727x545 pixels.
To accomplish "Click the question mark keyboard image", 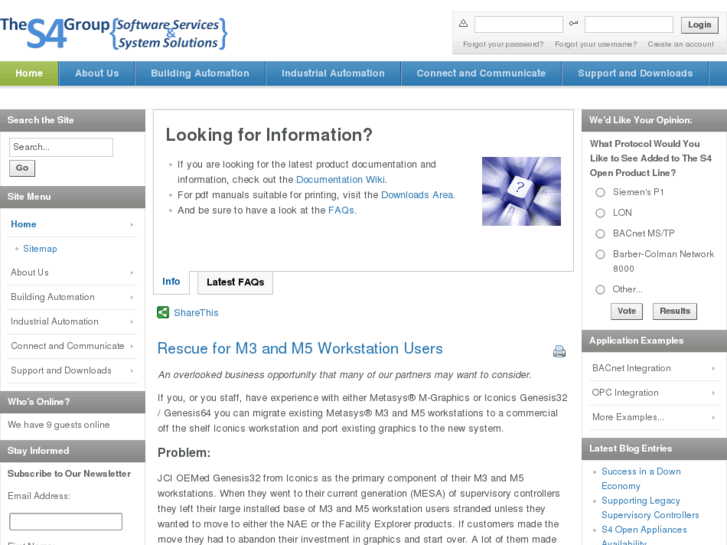I will (x=521, y=191).
